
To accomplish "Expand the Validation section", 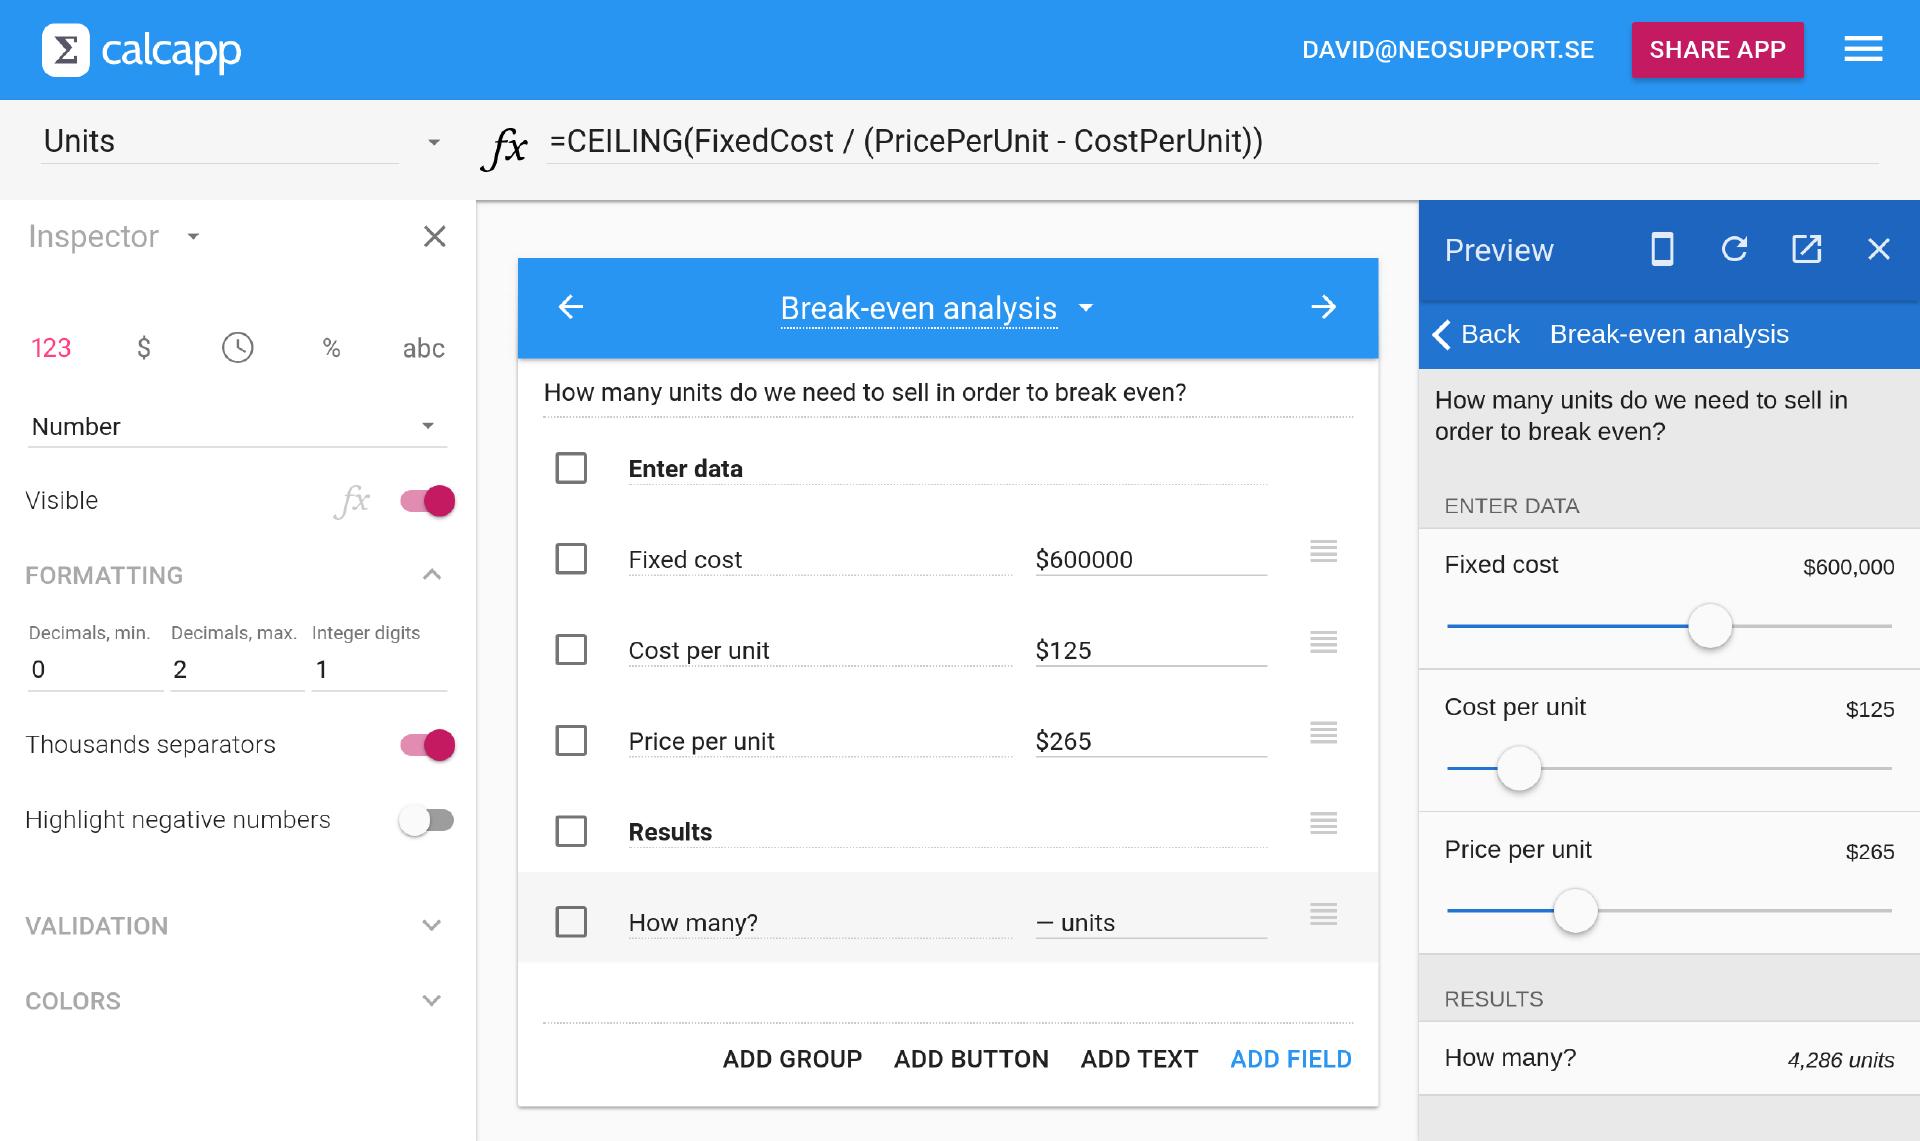I will point(431,925).
